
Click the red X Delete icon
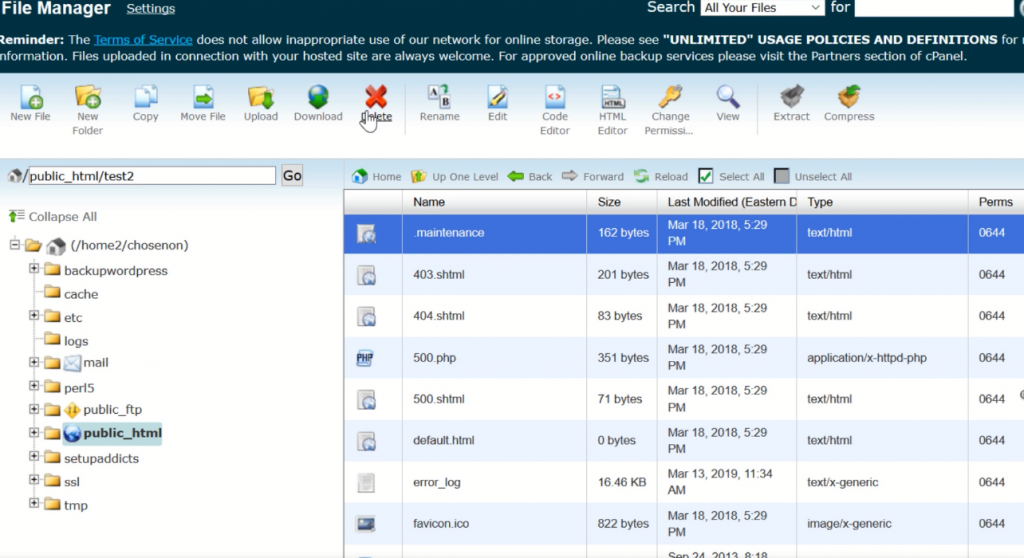[376, 97]
